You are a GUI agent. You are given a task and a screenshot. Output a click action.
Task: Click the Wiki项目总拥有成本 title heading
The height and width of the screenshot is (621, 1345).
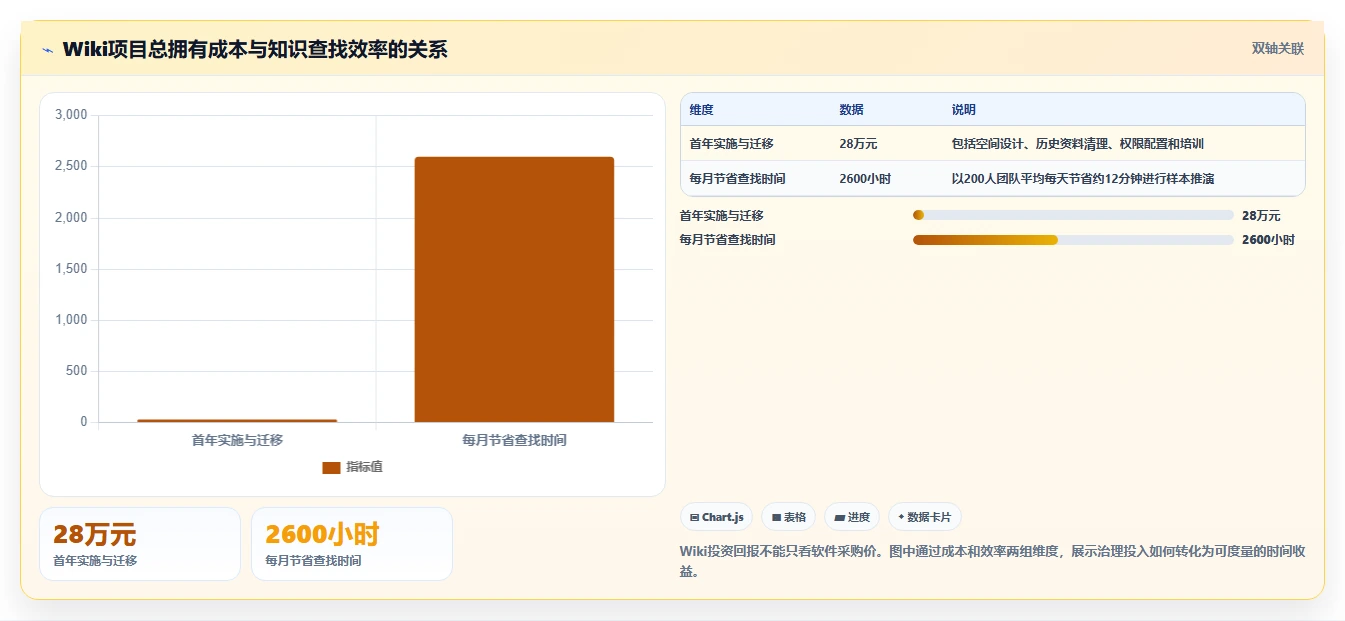(255, 49)
